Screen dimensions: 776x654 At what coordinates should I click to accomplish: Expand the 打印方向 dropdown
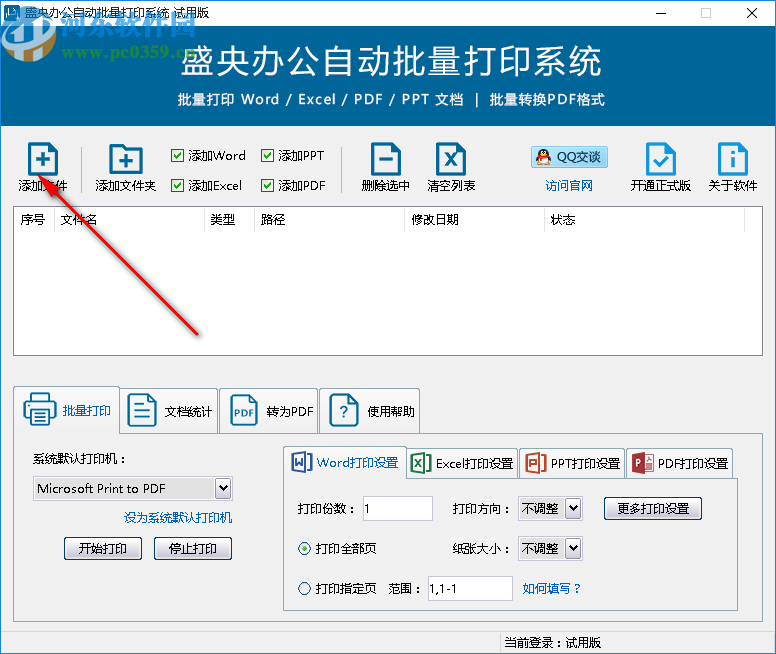(573, 508)
